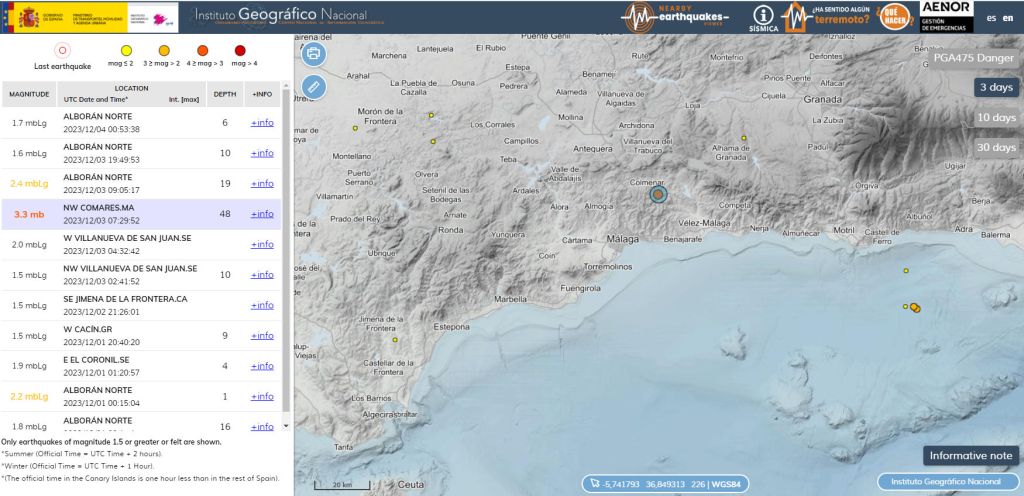Click the '¿Qué hacer?' orange icon
Viewport: 1024px width, 496px height.
[892, 17]
